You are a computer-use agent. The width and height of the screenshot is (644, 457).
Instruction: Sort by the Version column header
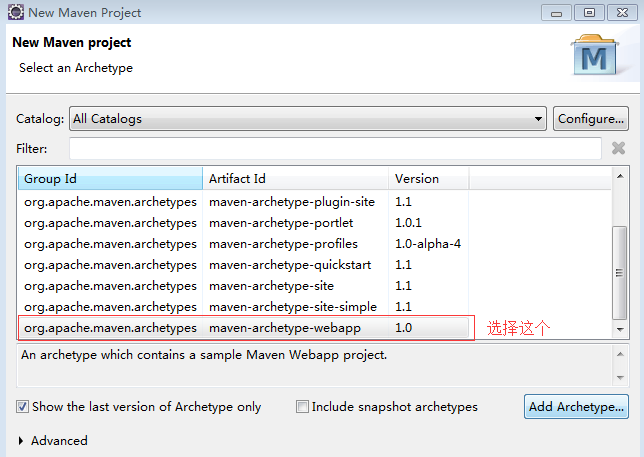[428, 179]
